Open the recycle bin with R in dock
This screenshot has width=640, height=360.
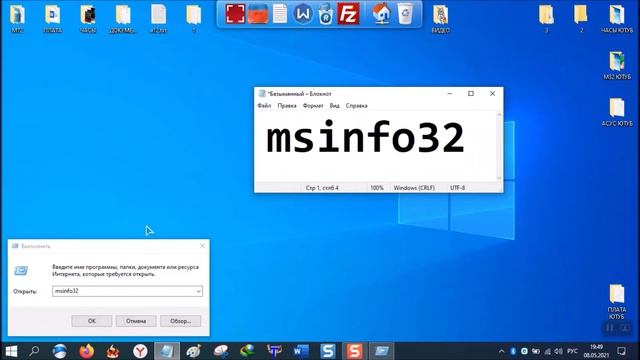326,14
